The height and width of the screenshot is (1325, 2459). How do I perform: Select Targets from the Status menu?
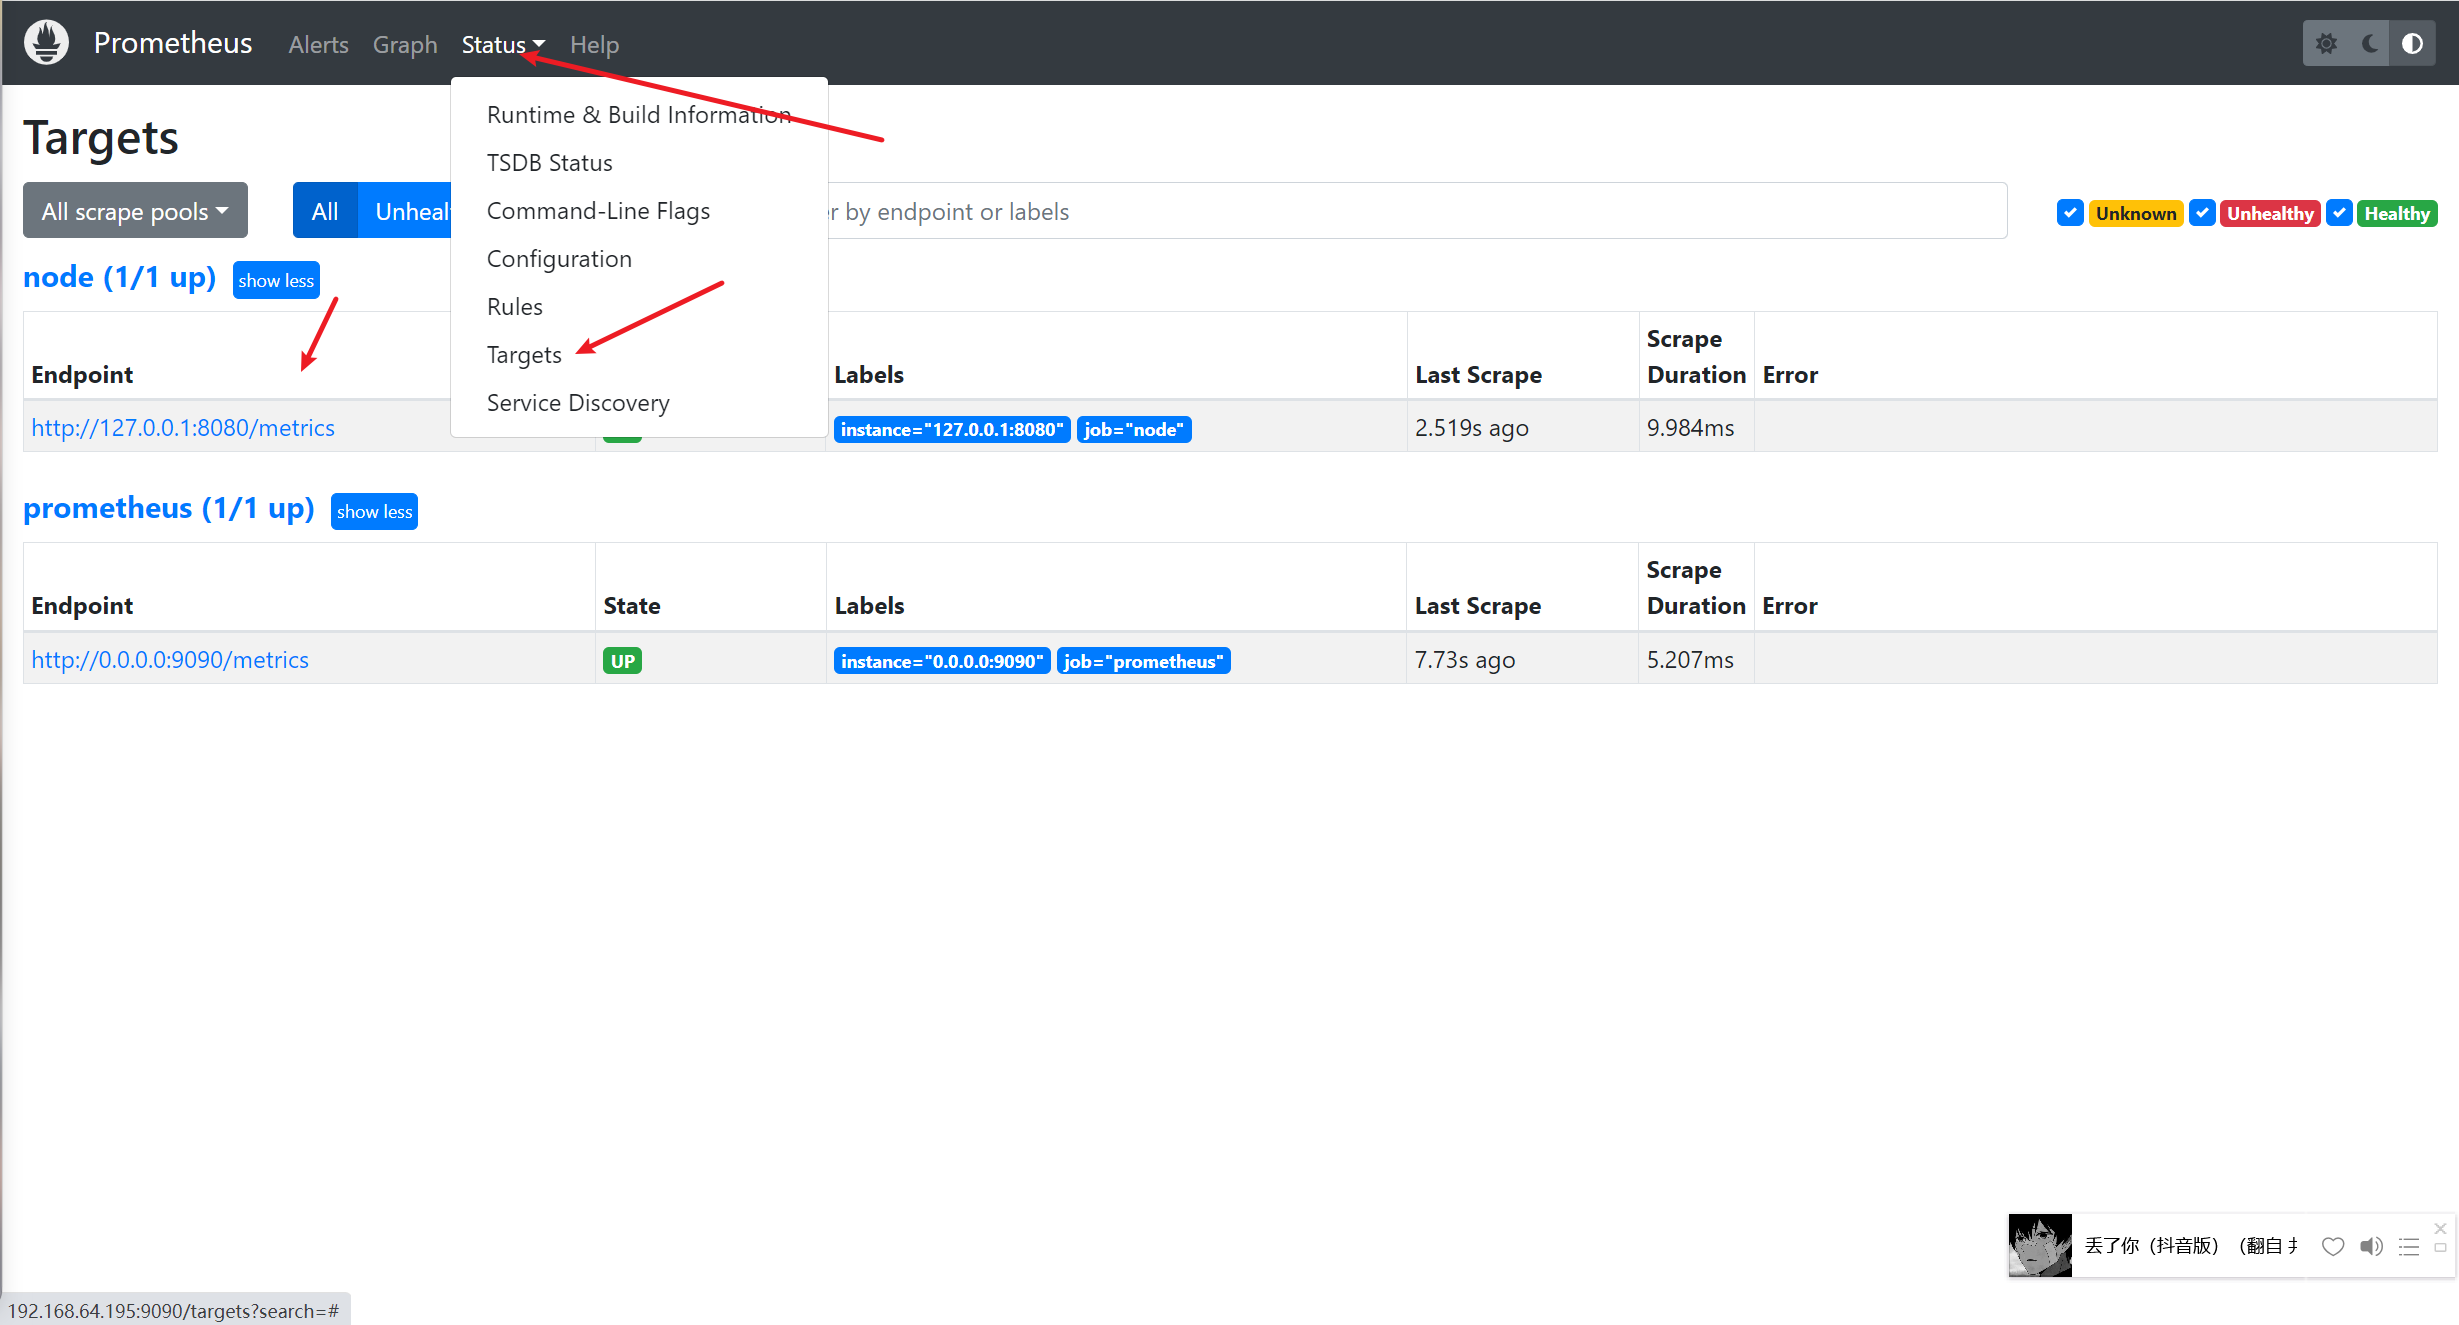[524, 355]
